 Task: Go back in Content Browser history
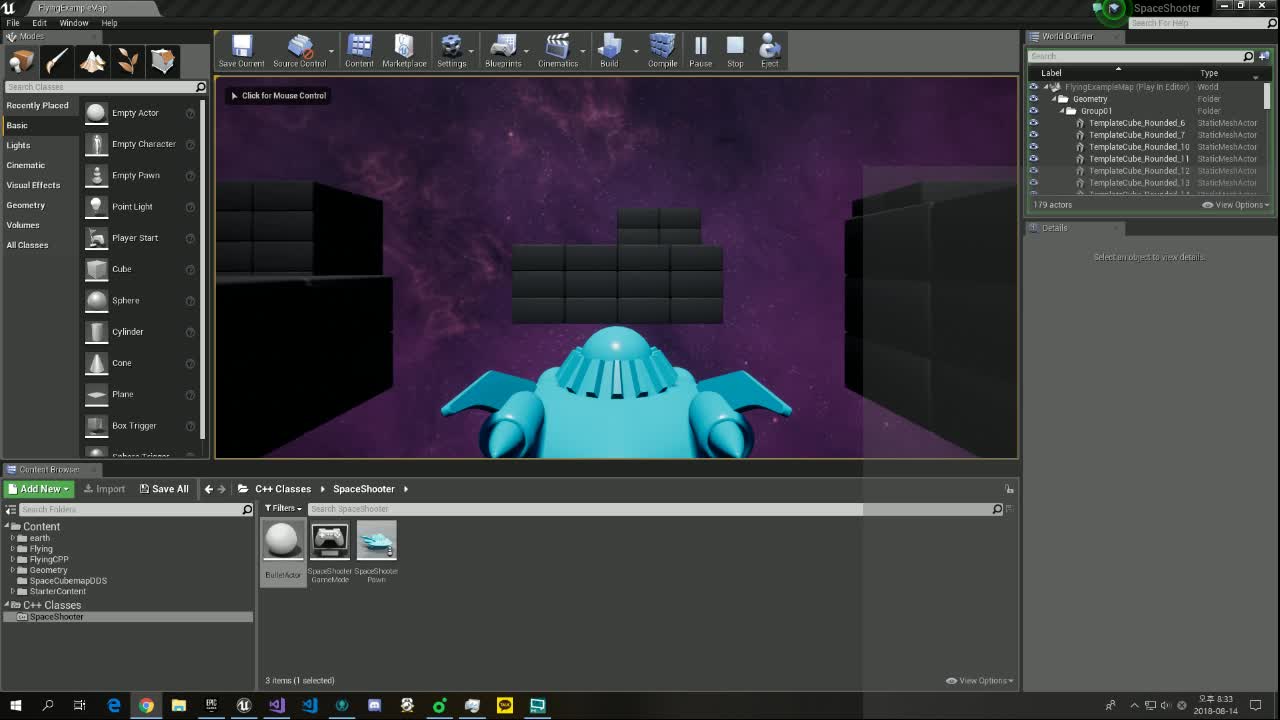(x=209, y=489)
